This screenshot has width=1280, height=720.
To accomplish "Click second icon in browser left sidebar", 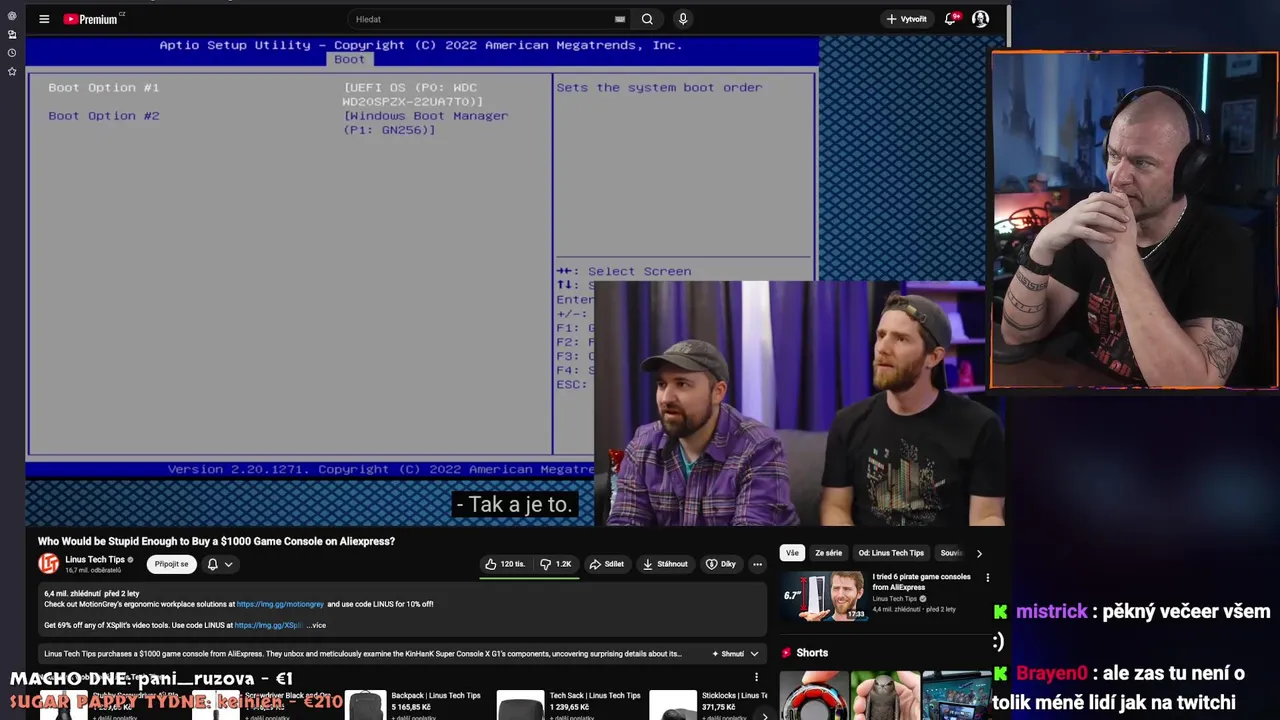I will [x=12, y=34].
